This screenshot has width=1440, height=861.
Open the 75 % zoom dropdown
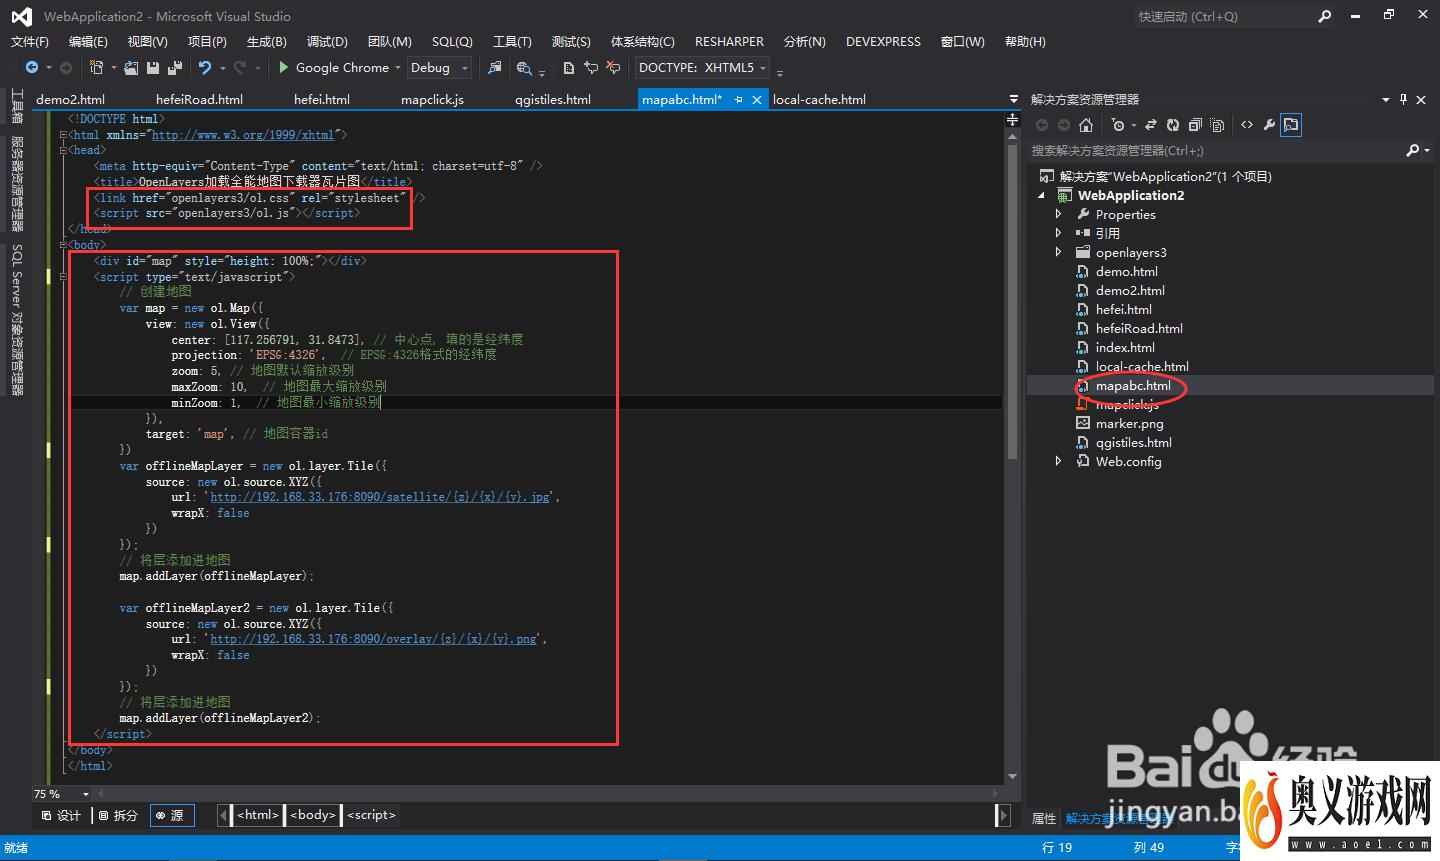click(86, 794)
